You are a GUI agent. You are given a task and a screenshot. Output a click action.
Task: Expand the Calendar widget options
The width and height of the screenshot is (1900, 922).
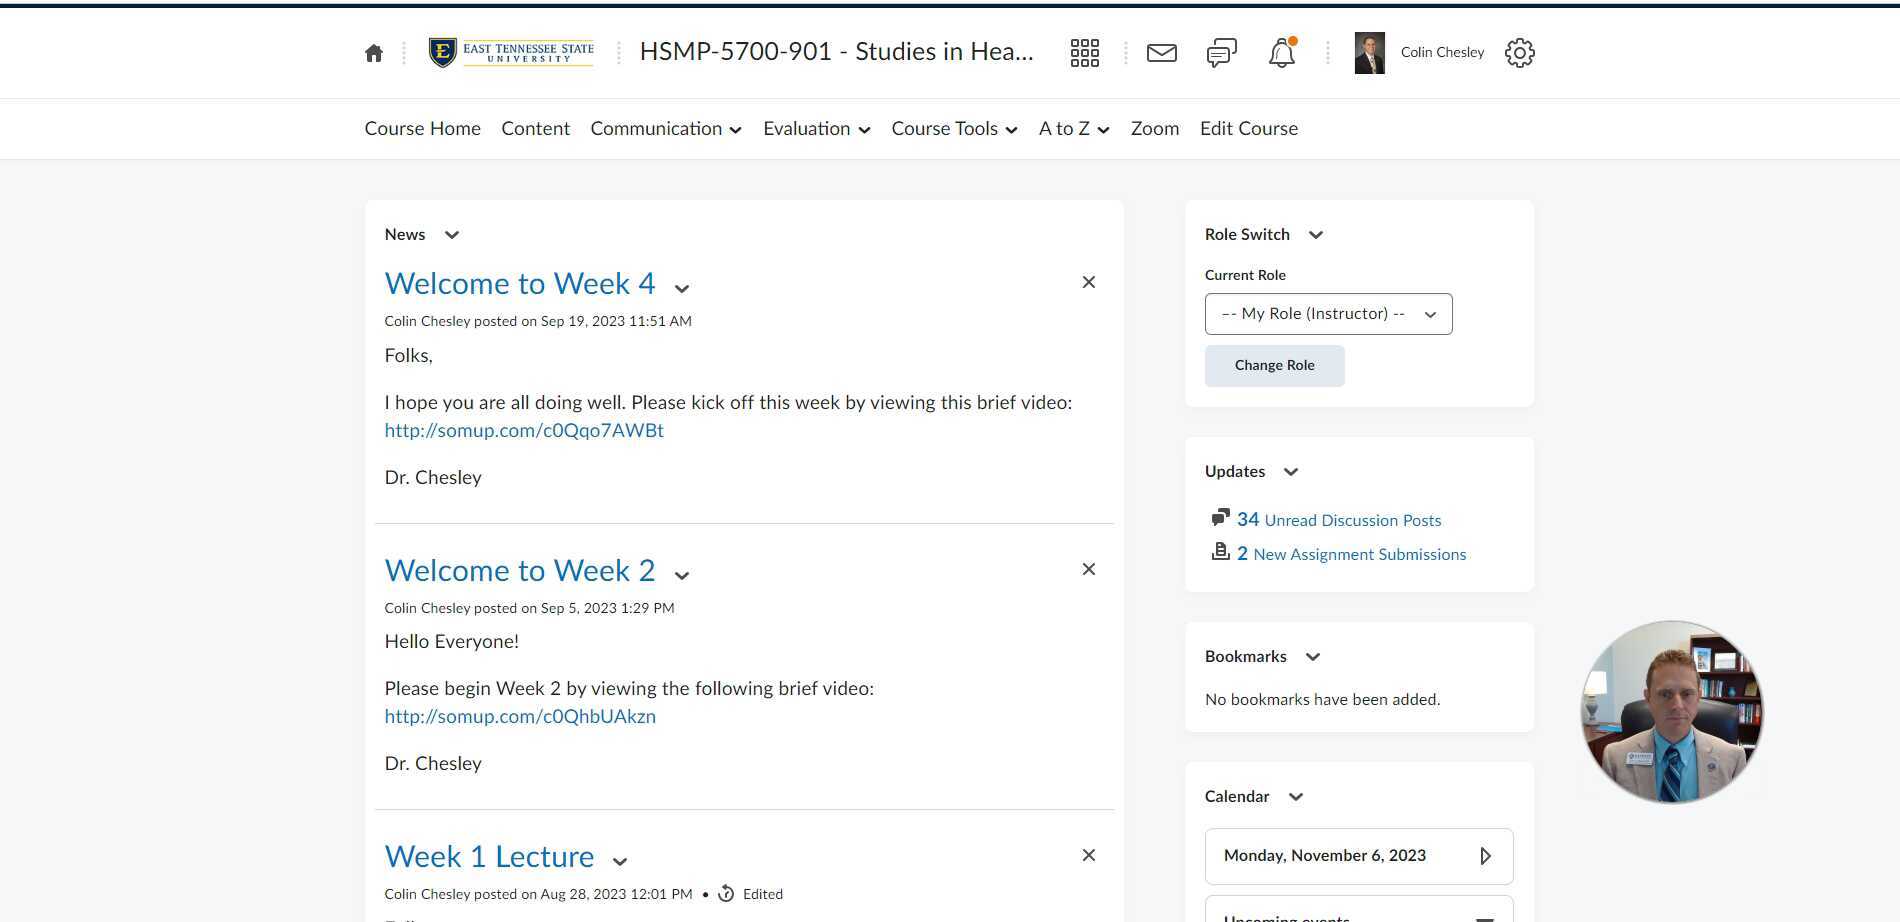(1295, 797)
